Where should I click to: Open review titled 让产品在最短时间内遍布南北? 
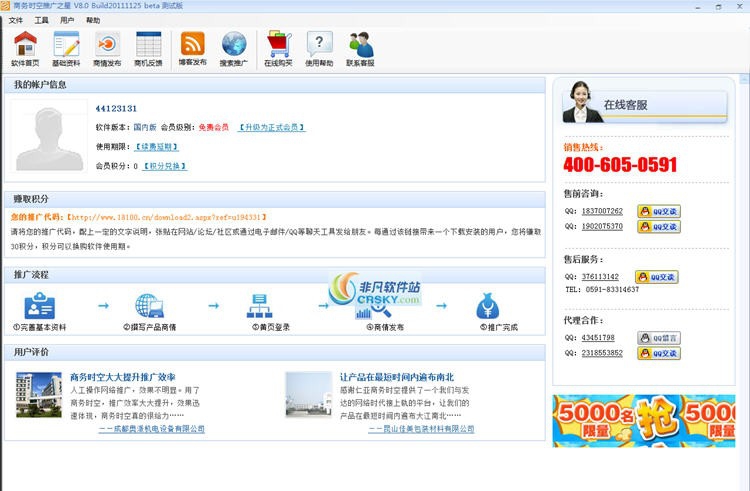click(397, 377)
